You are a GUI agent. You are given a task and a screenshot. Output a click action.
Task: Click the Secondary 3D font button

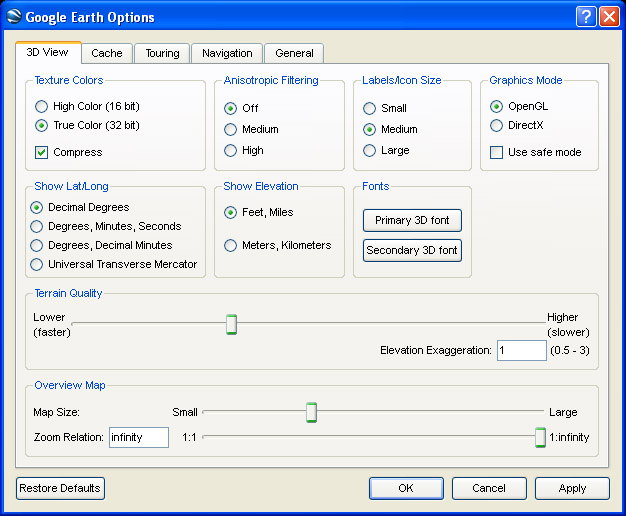[412, 250]
